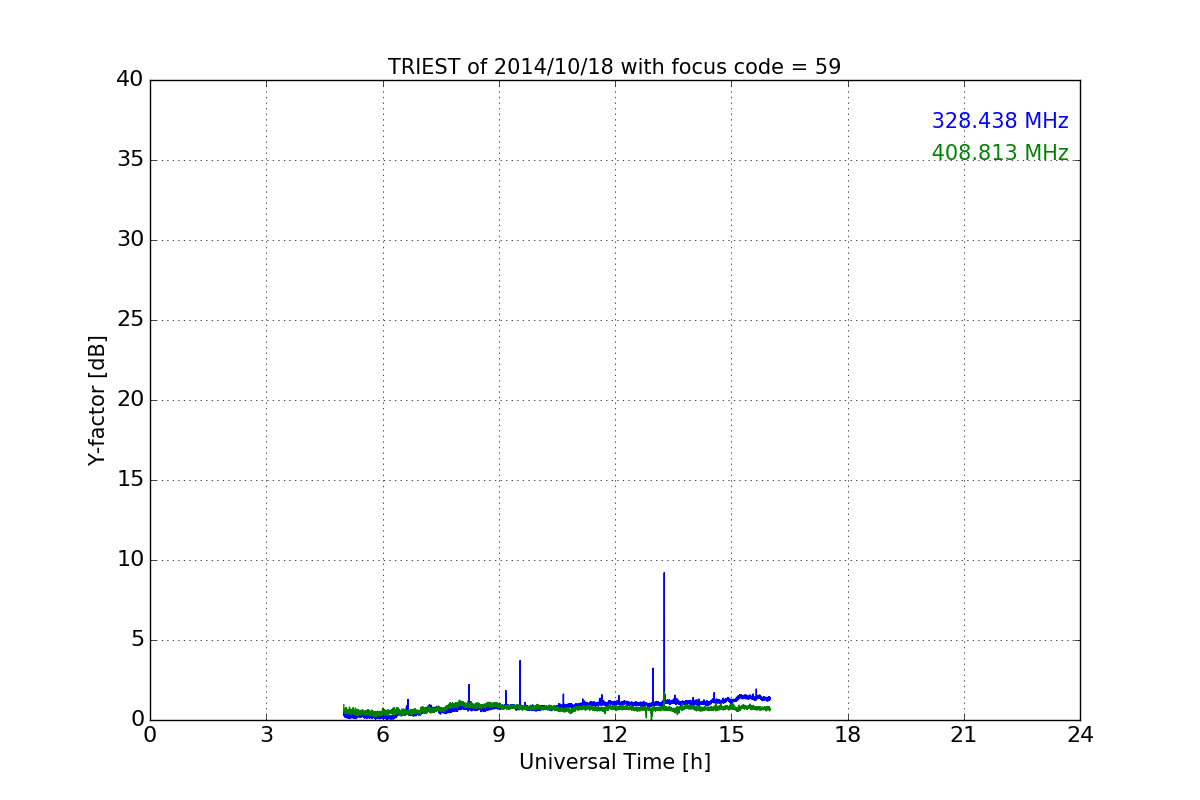Click x-axis tick label 9
The image size is (1200, 800).
[499, 735]
